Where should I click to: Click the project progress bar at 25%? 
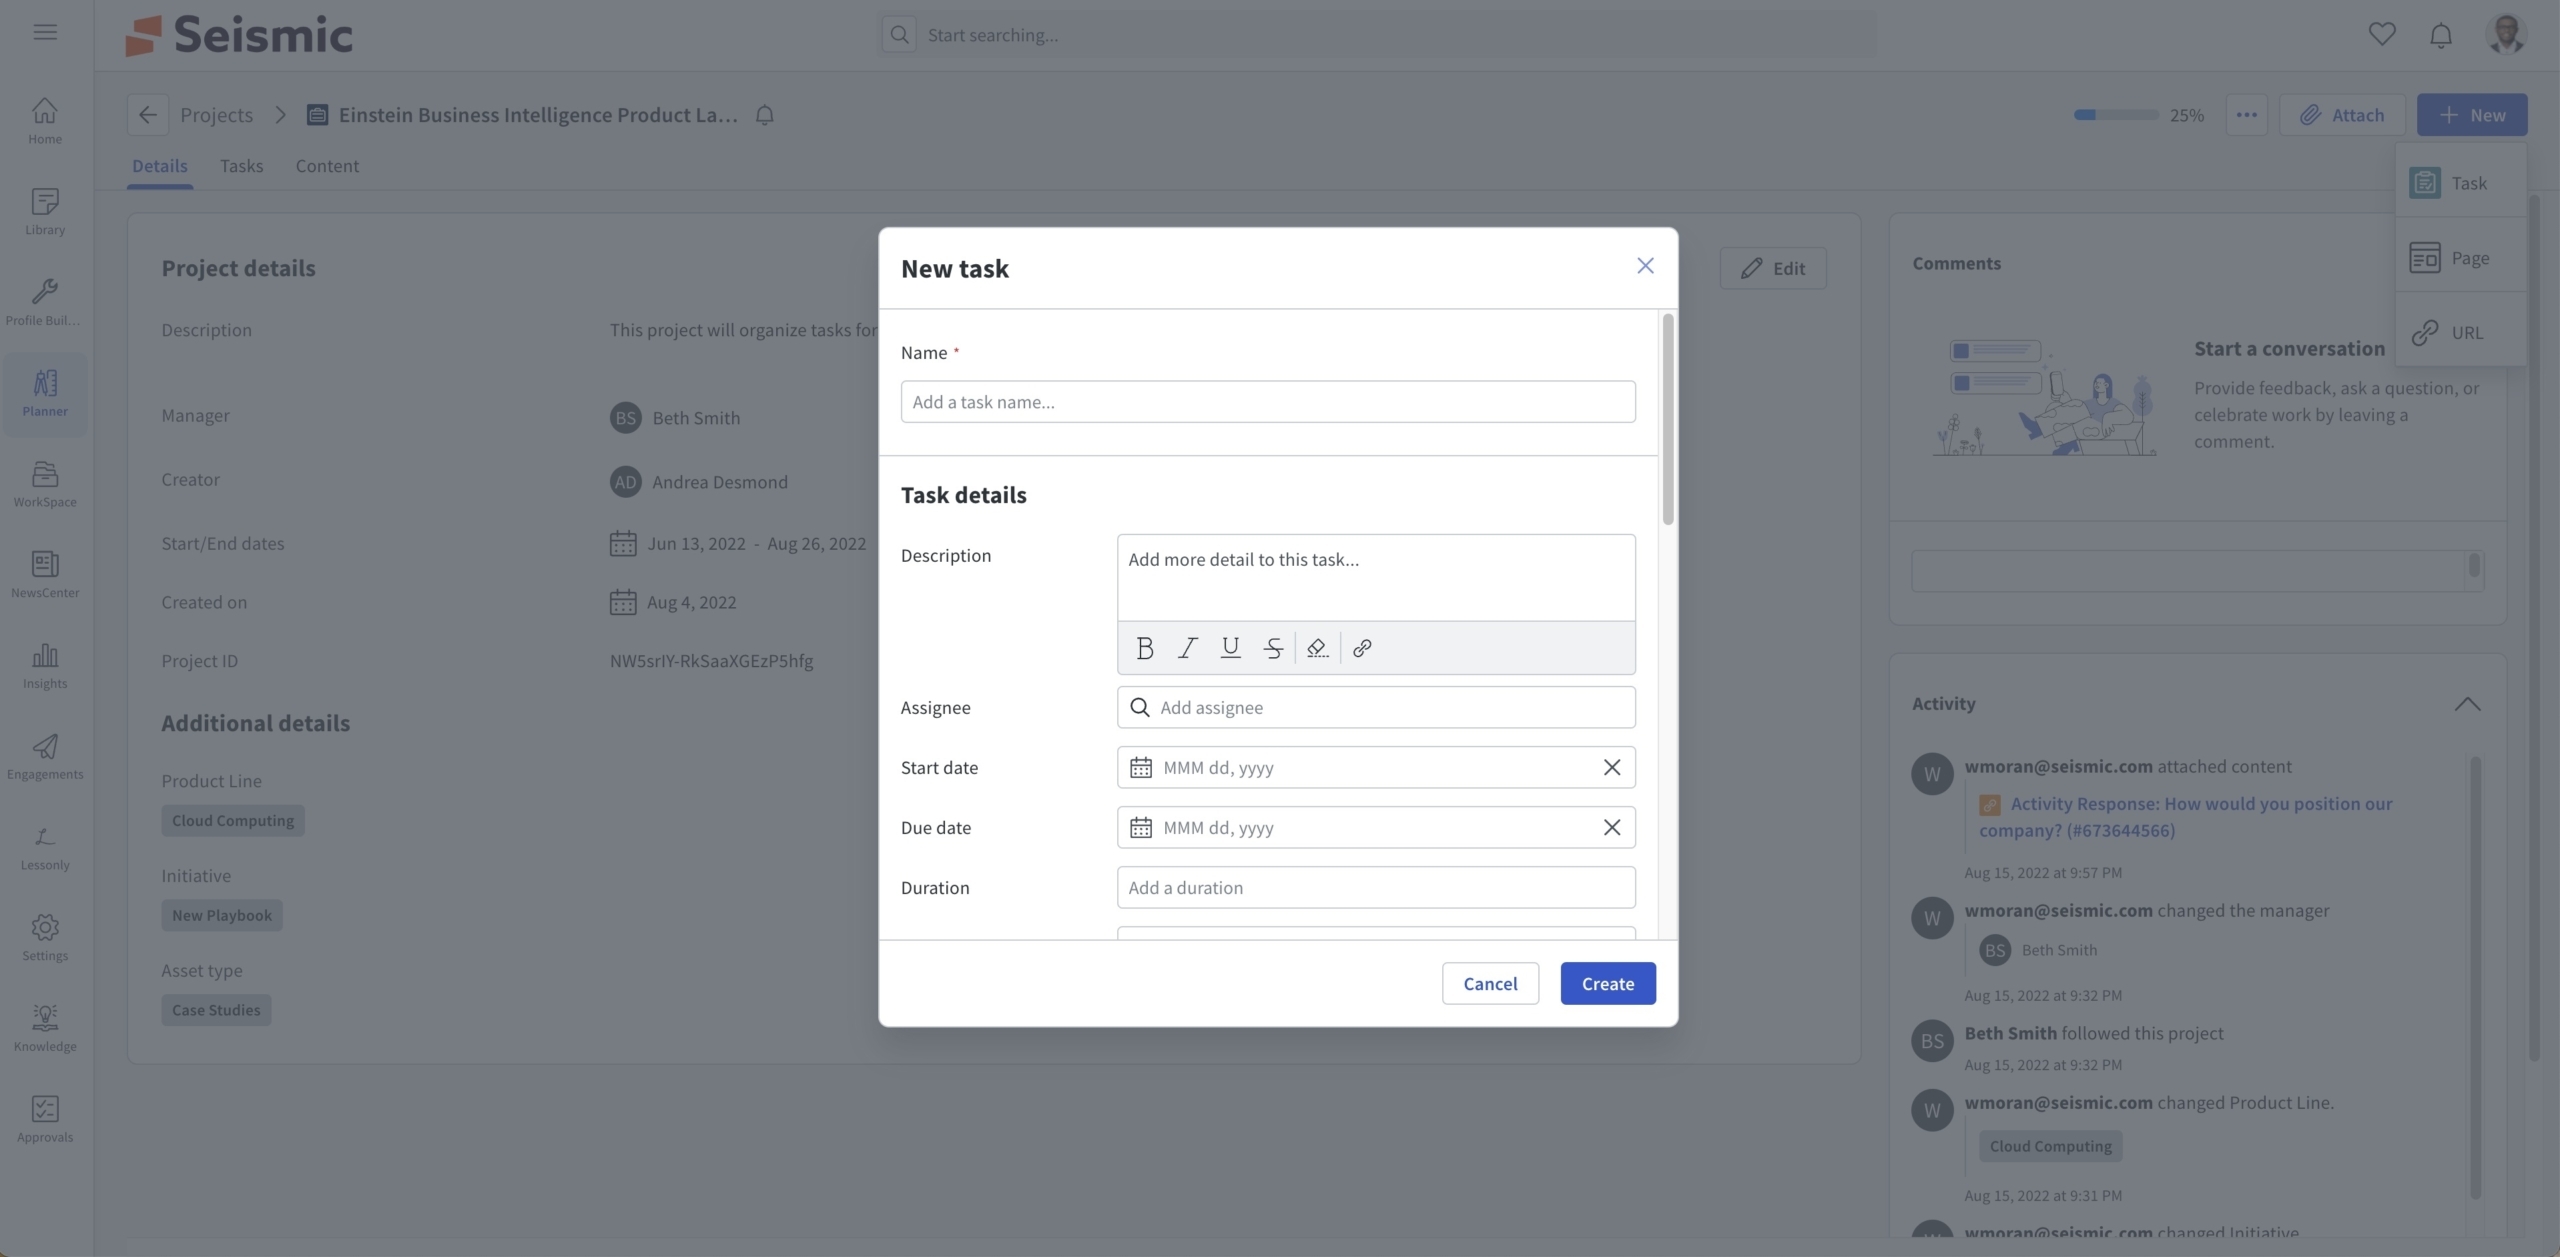tap(2115, 115)
